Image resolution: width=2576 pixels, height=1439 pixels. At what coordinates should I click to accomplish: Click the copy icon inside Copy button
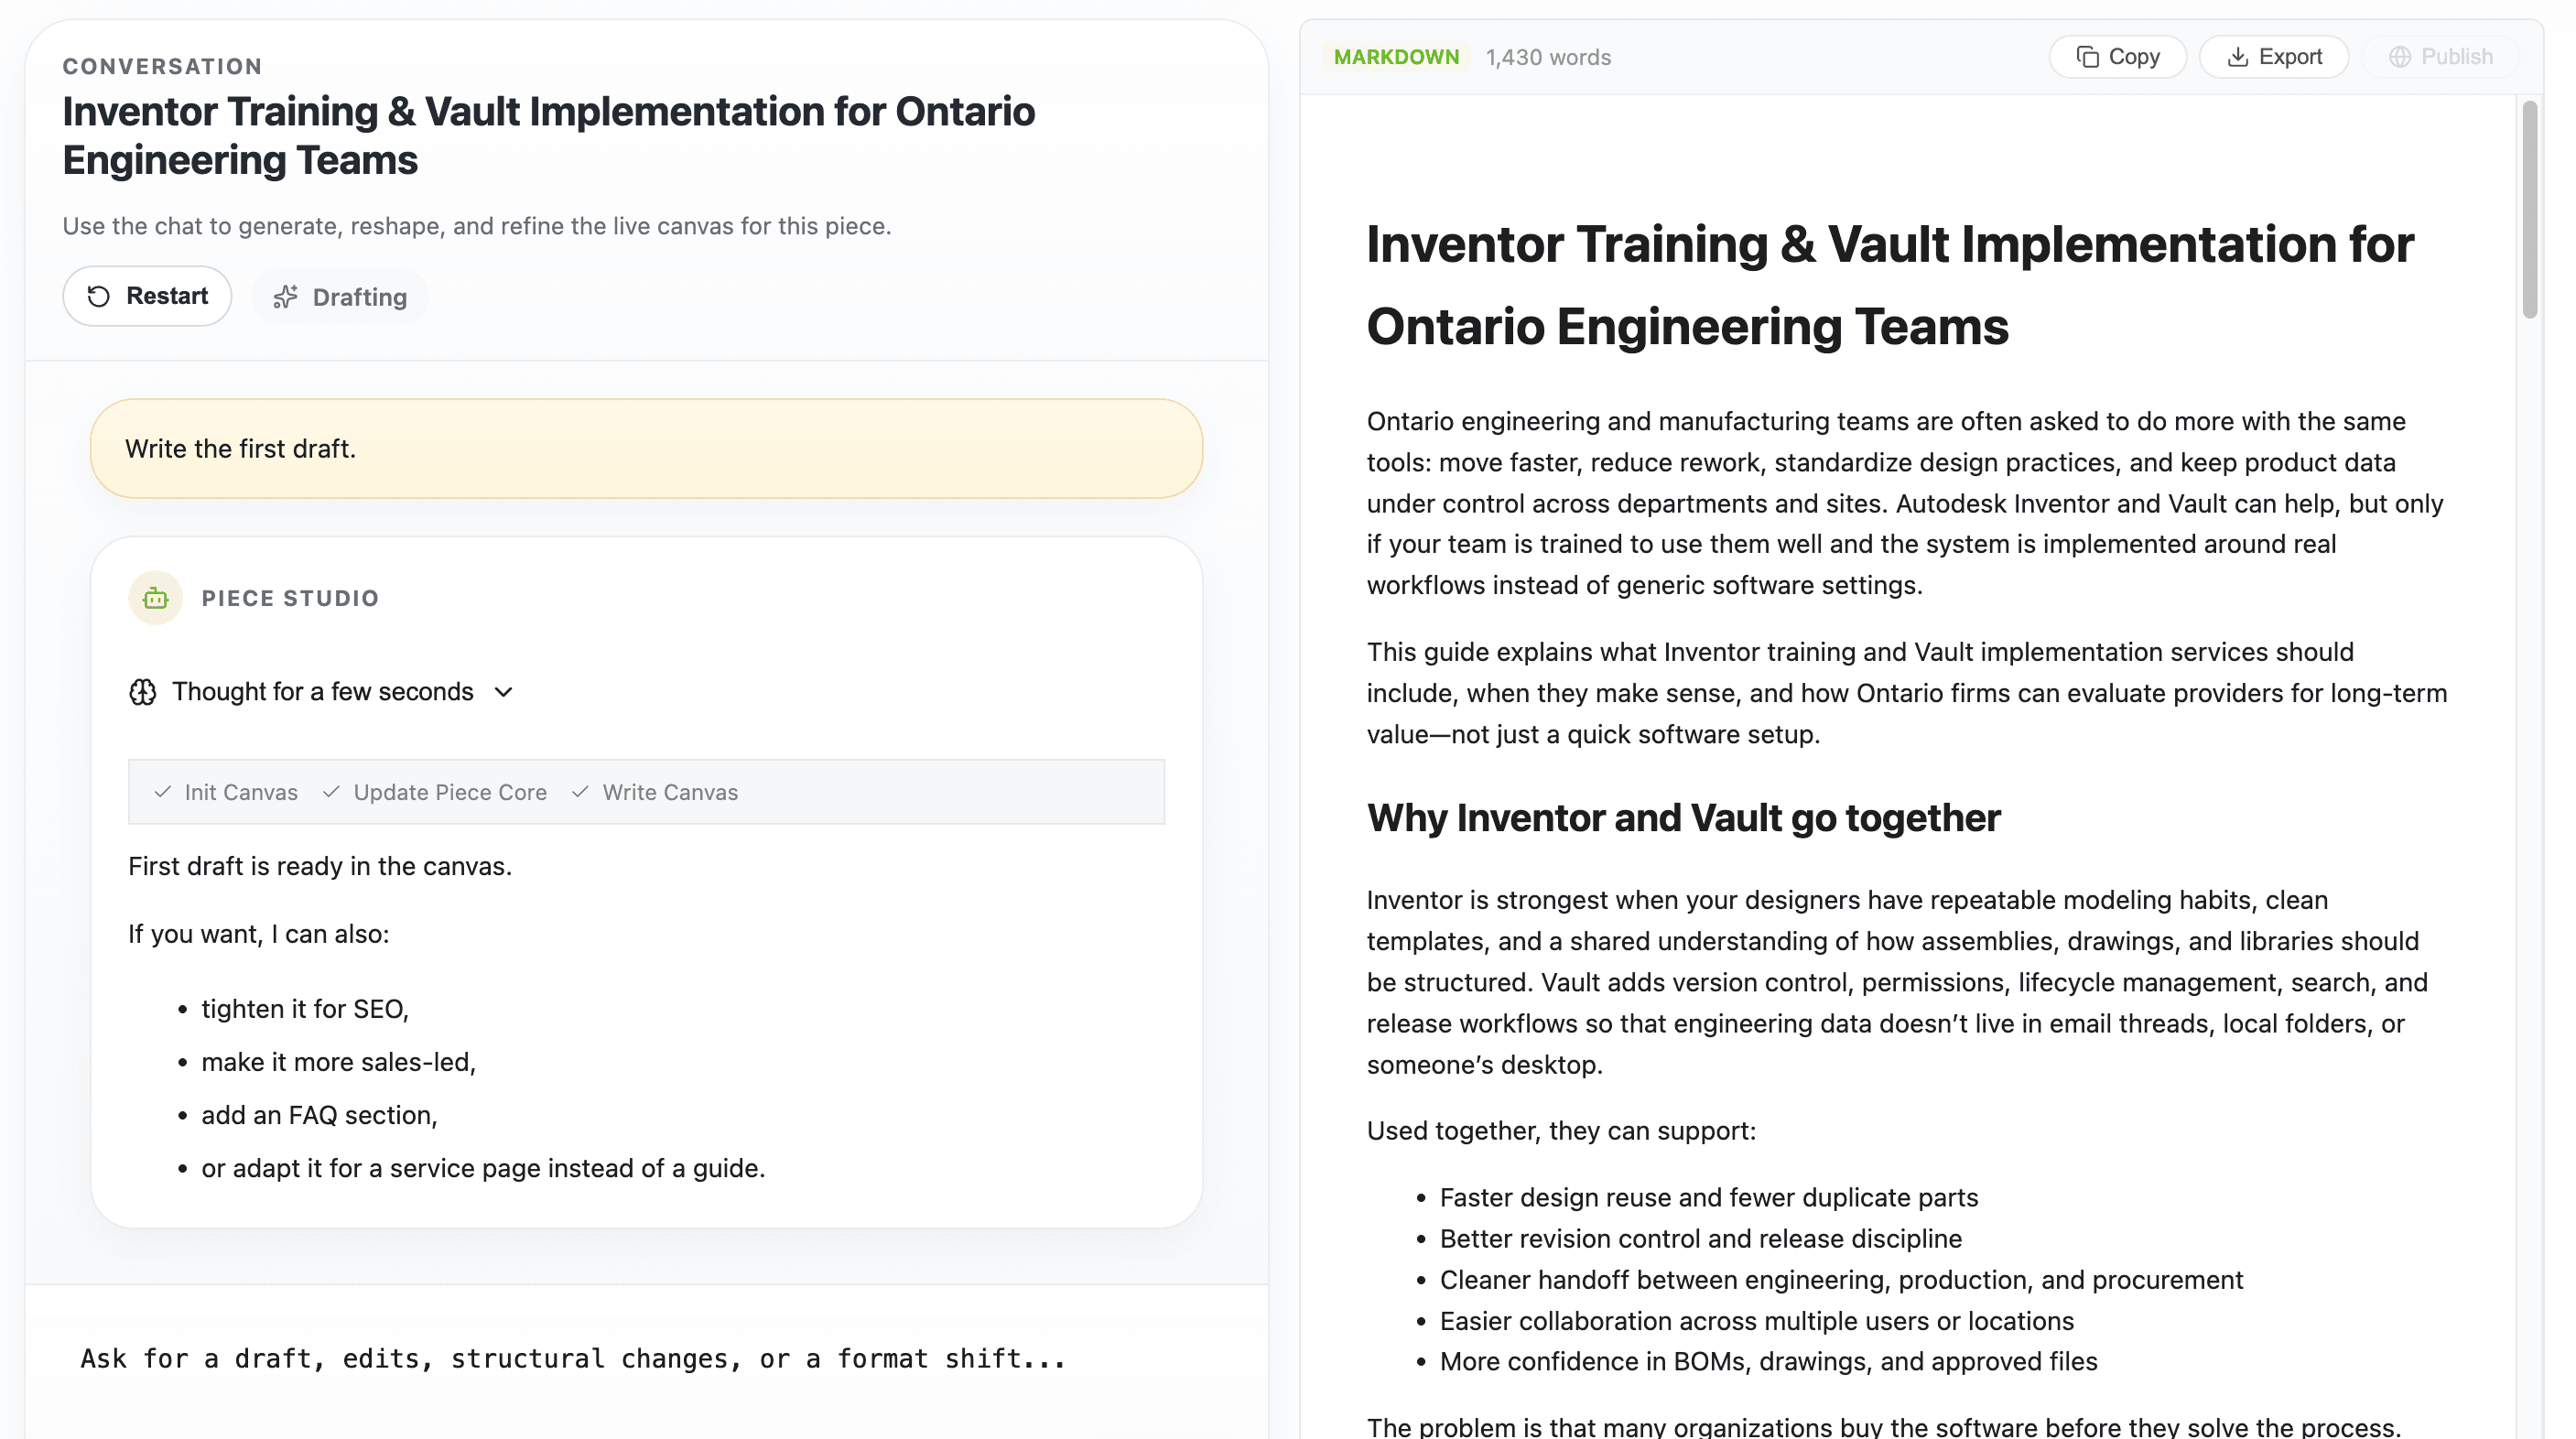[x=2090, y=56]
